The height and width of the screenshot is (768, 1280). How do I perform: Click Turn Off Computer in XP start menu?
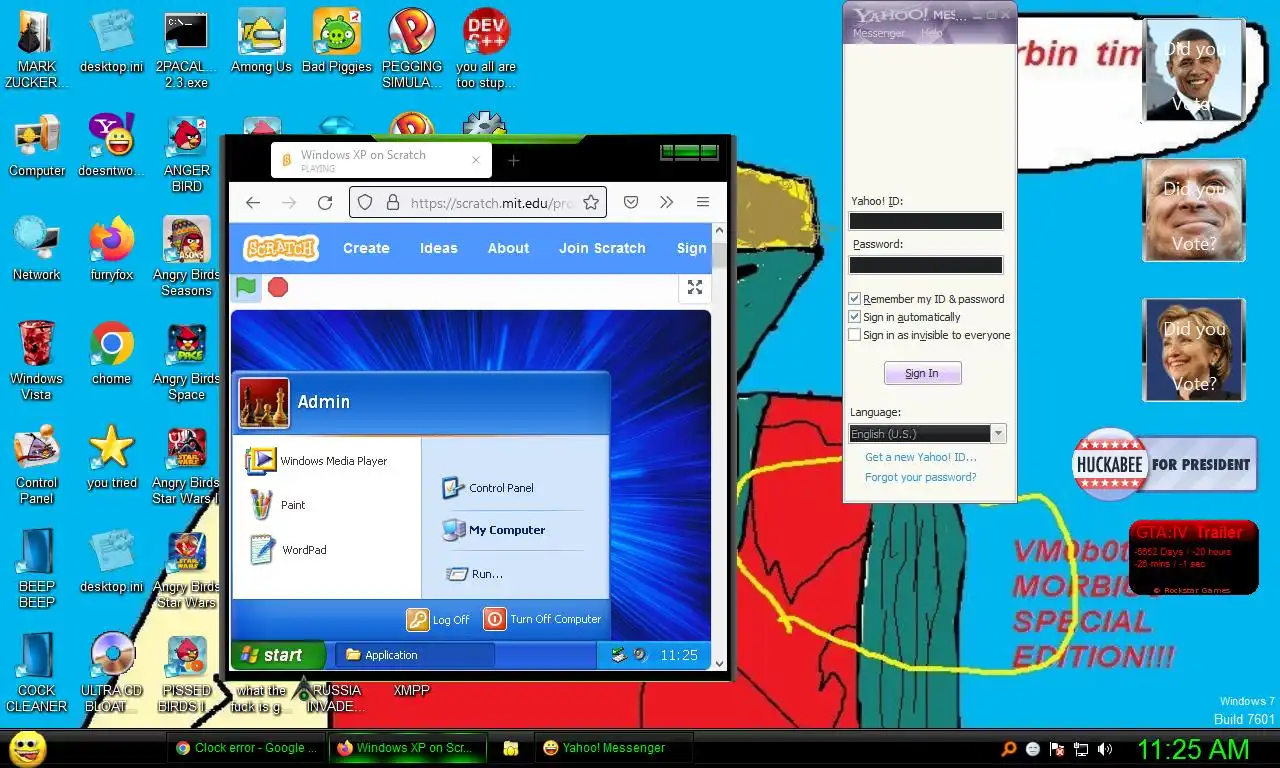(x=542, y=620)
